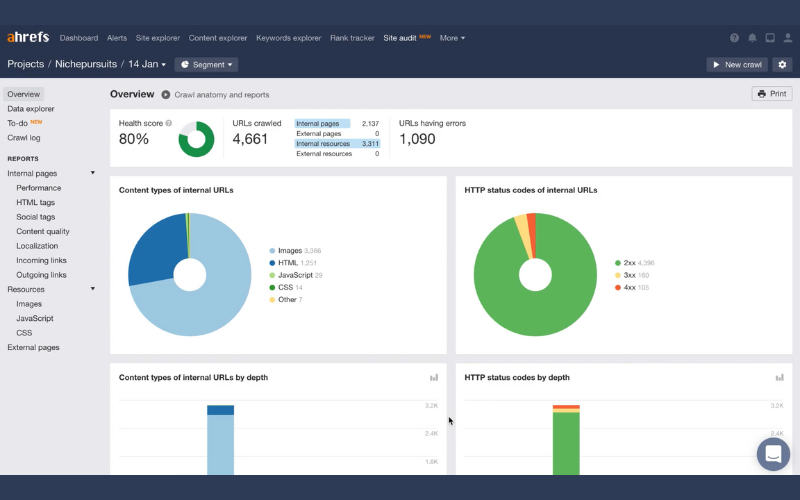Open the 14 Jan crawl date dropdown
Viewport: 800px width, 500px height.
147,64
